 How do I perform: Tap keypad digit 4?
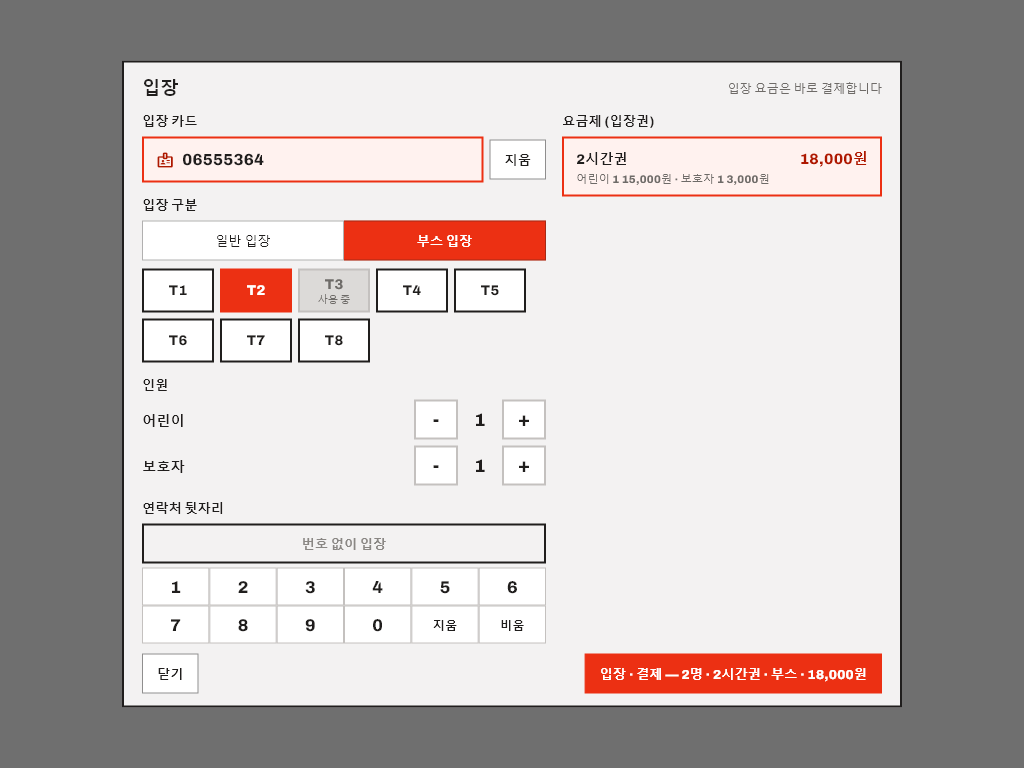tap(377, 587)
